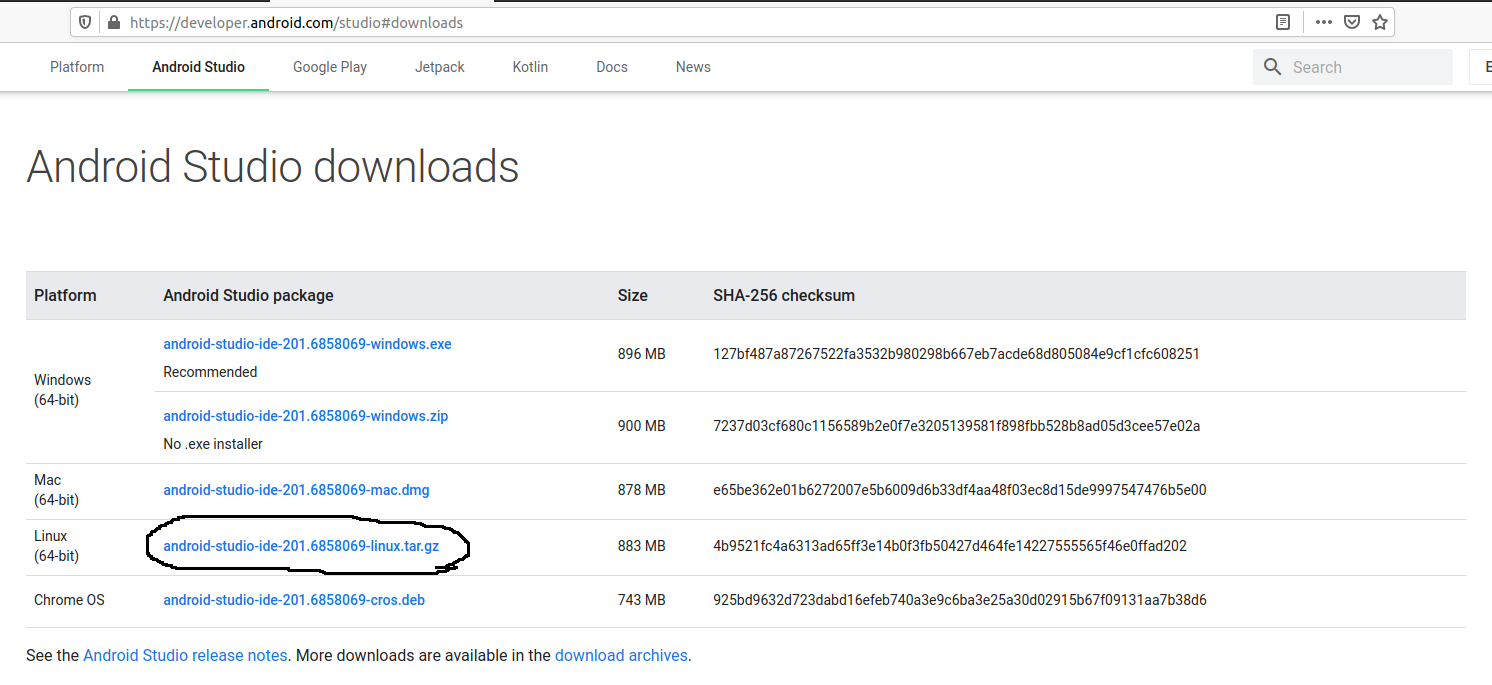Image resolution: width=1492 pixels, height=685 pixels.
Task: Open the Google Play tab
Action: [330, 67]
